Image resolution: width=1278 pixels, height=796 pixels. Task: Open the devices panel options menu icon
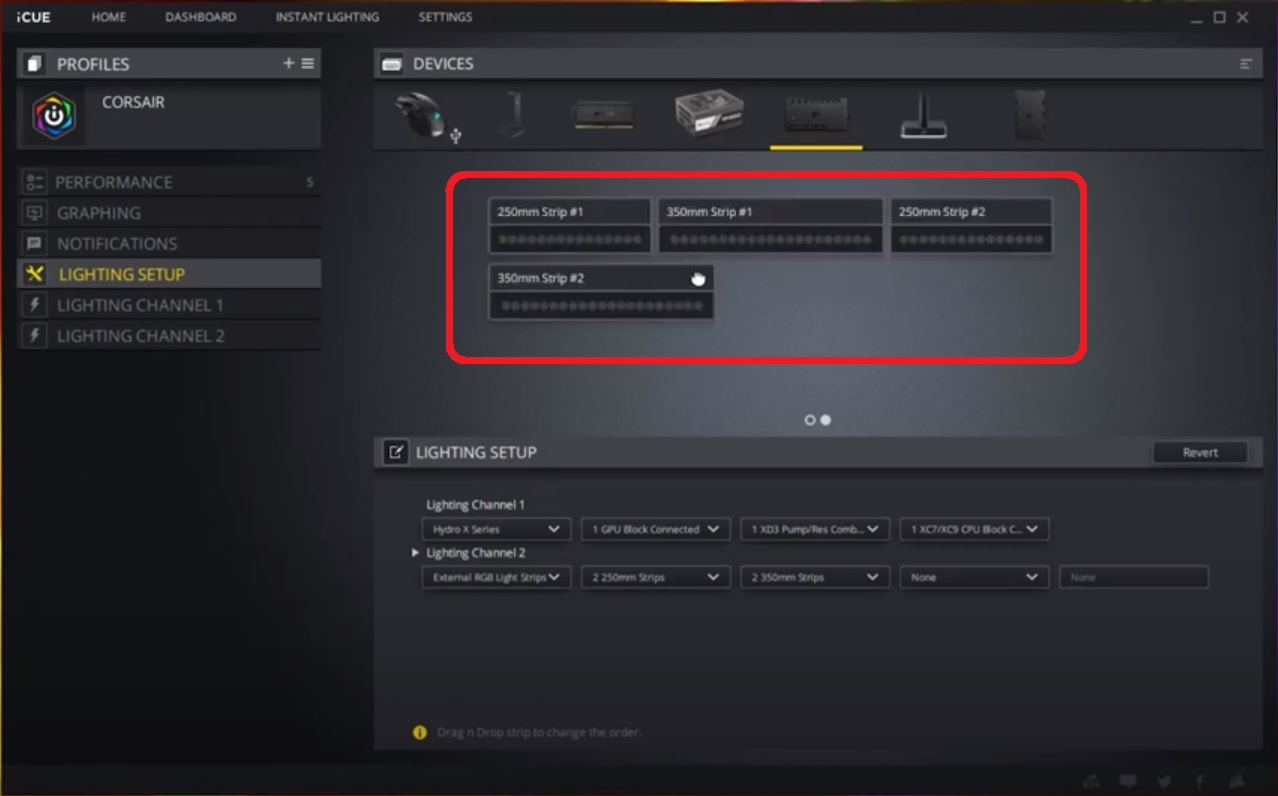click(1246, 64)
